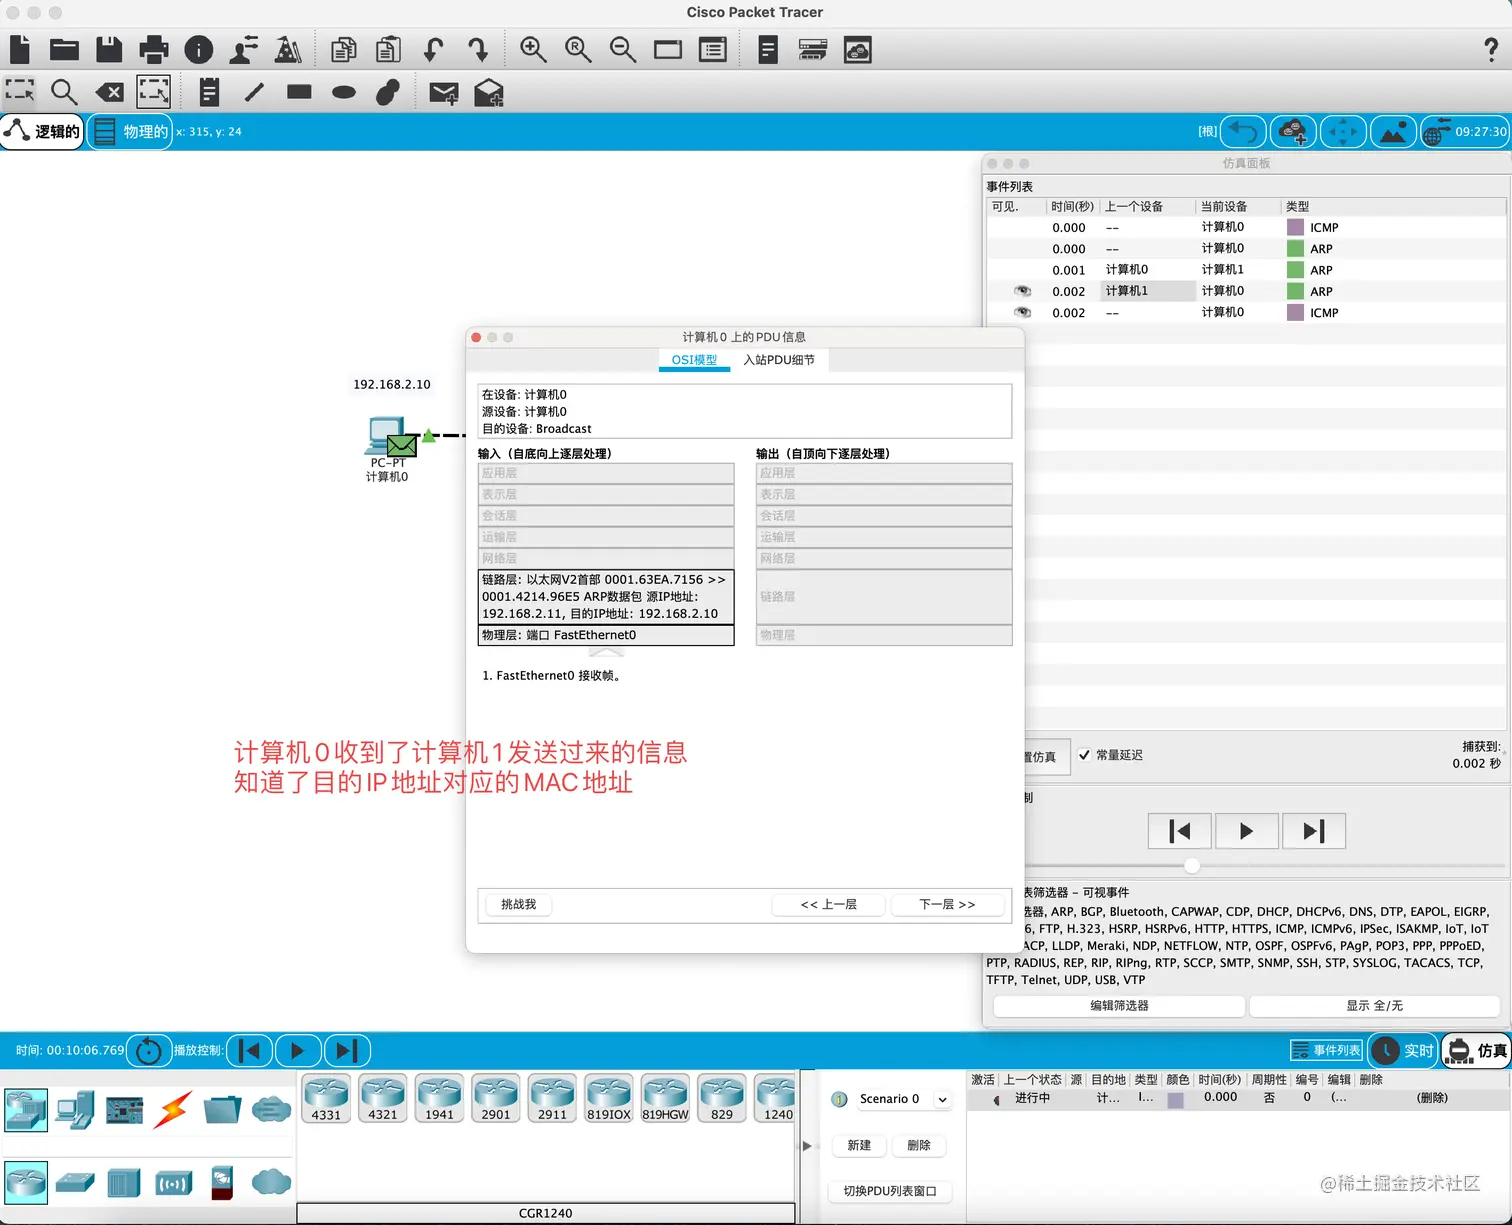Viewport: 1512px width, 1225px height.
Task: Pick the 819HGW router device
Action: 665,1099
